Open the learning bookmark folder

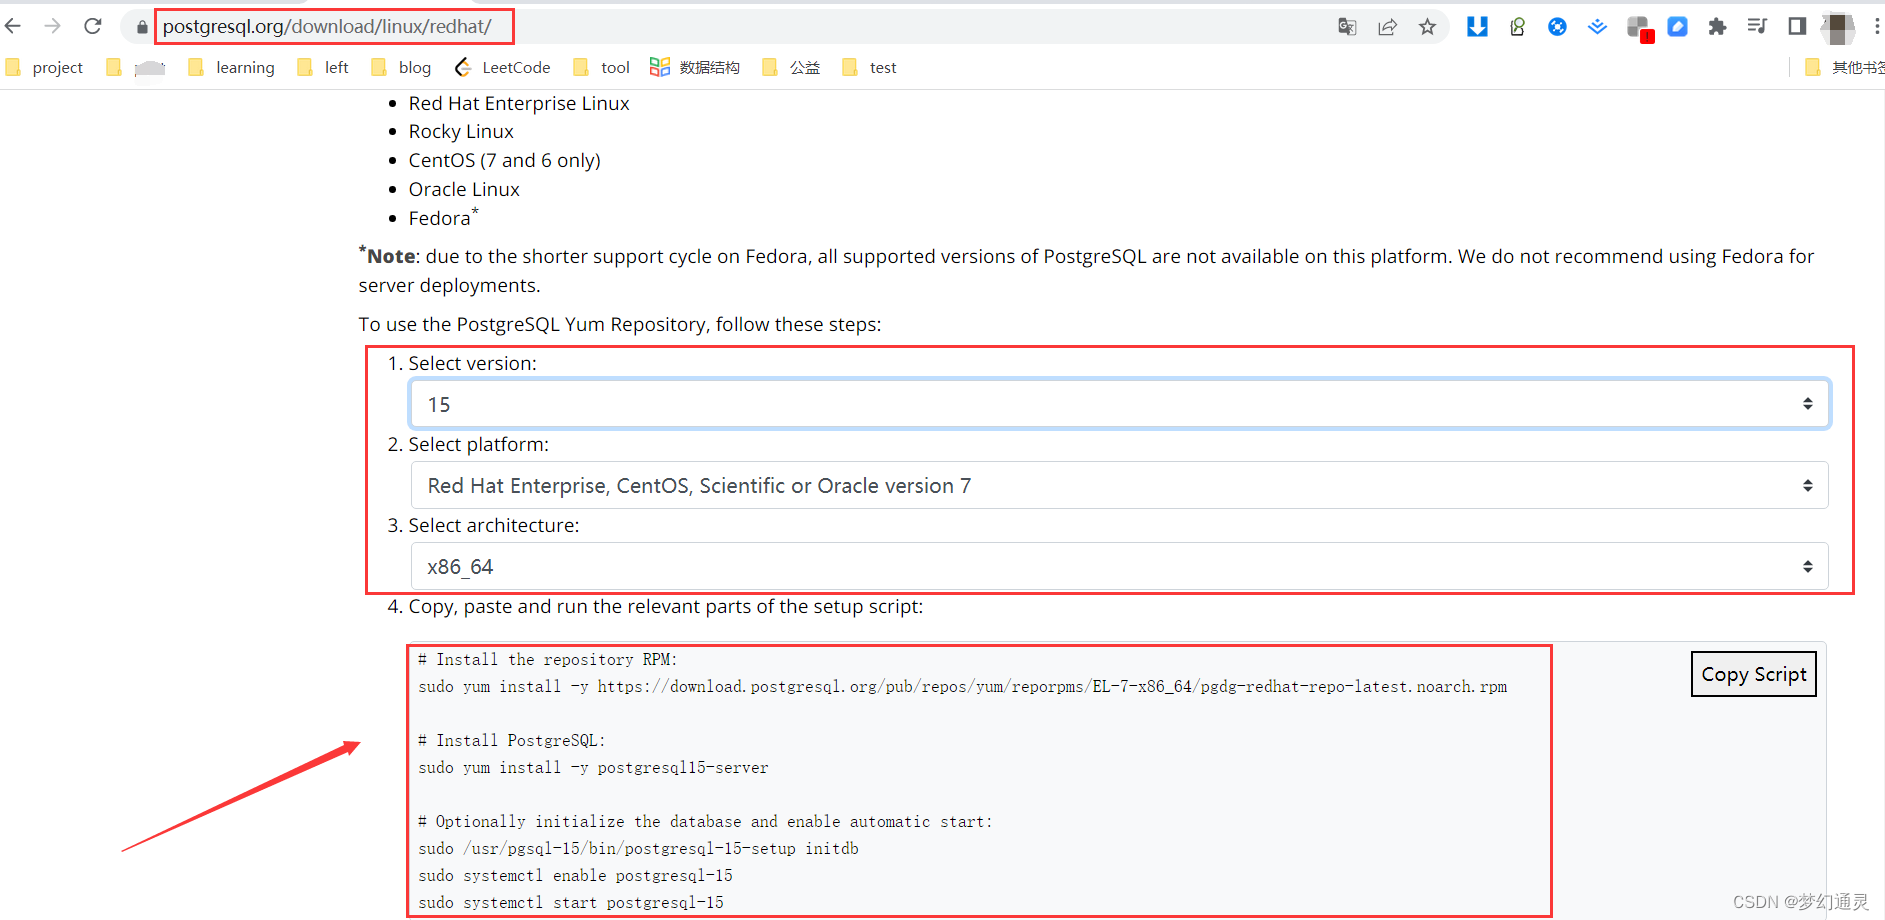pyautogui.click(x=231, y=67)
